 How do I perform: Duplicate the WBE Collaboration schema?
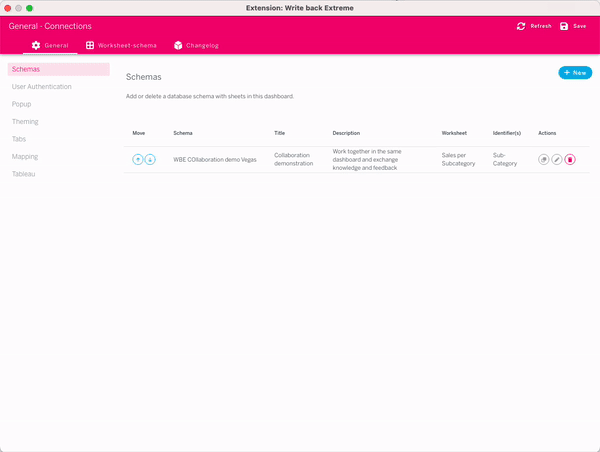pos(544,159)
